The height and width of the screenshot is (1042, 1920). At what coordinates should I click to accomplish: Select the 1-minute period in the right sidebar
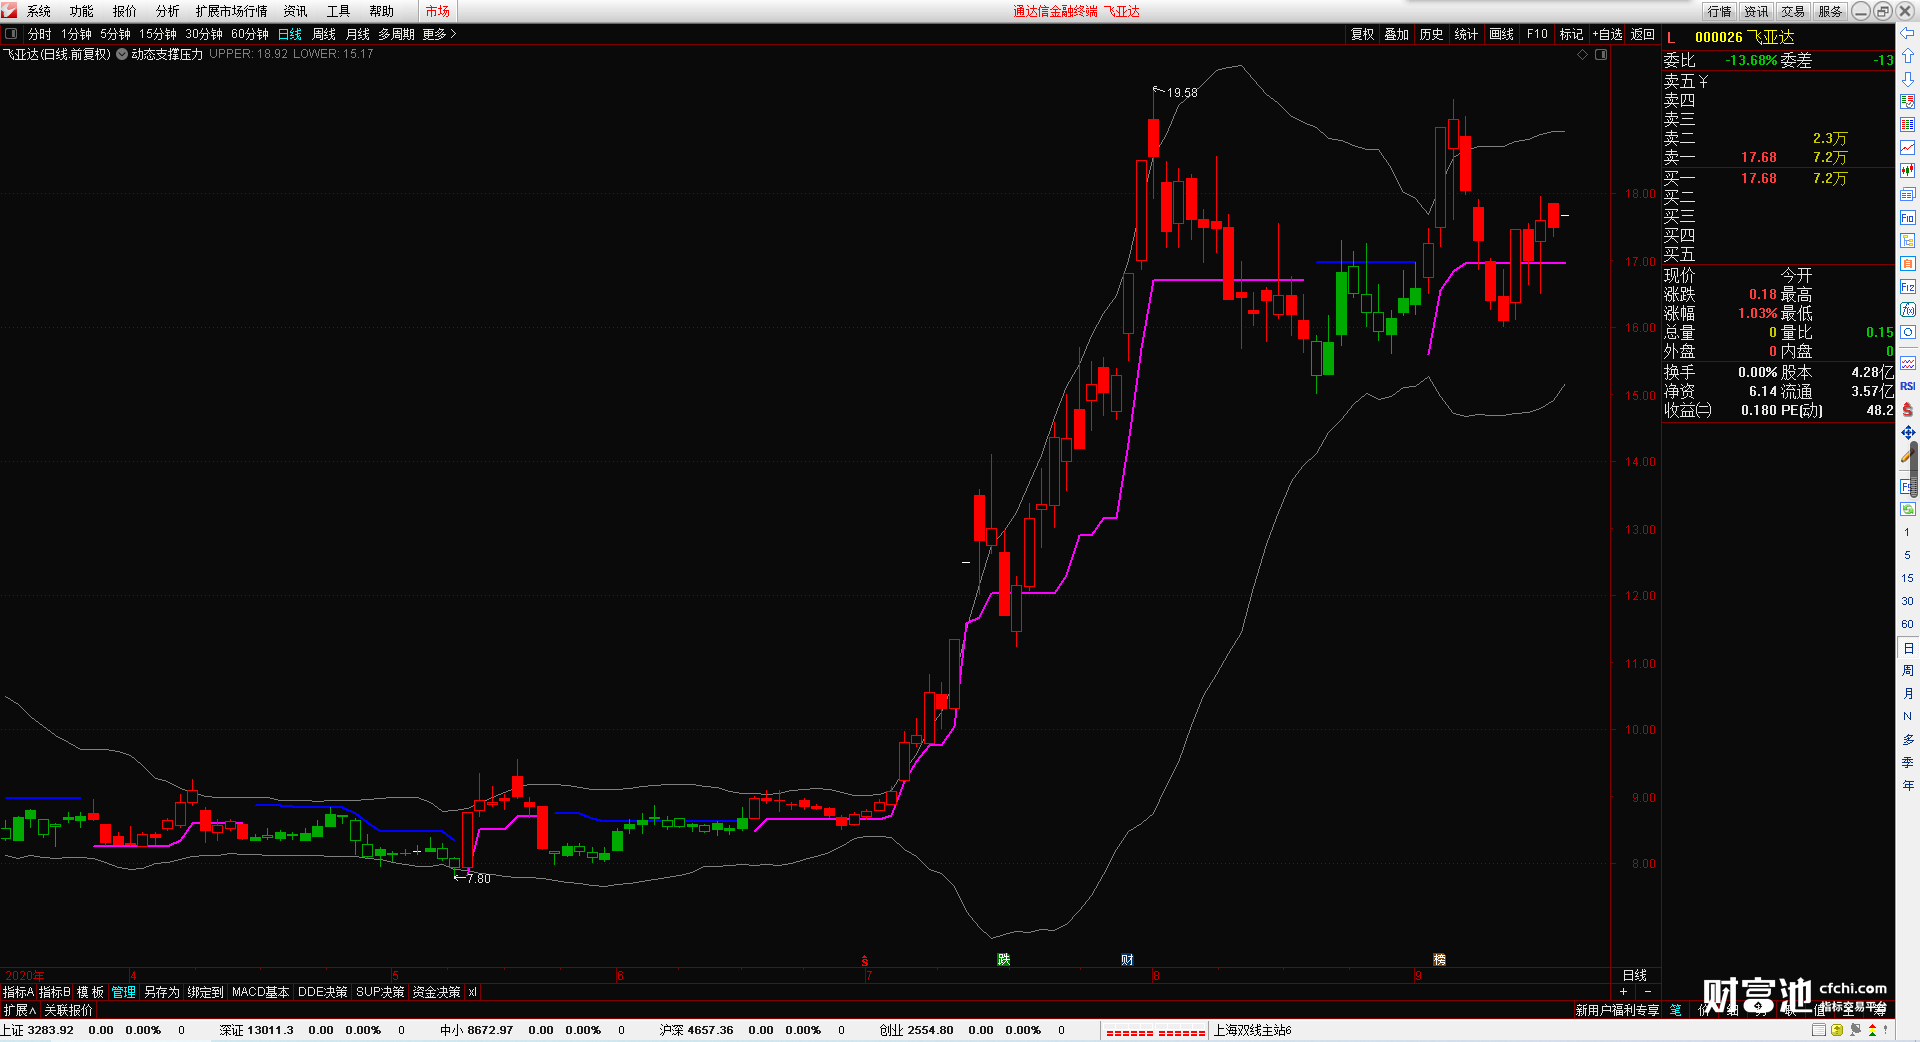(x=1907, y=532)
